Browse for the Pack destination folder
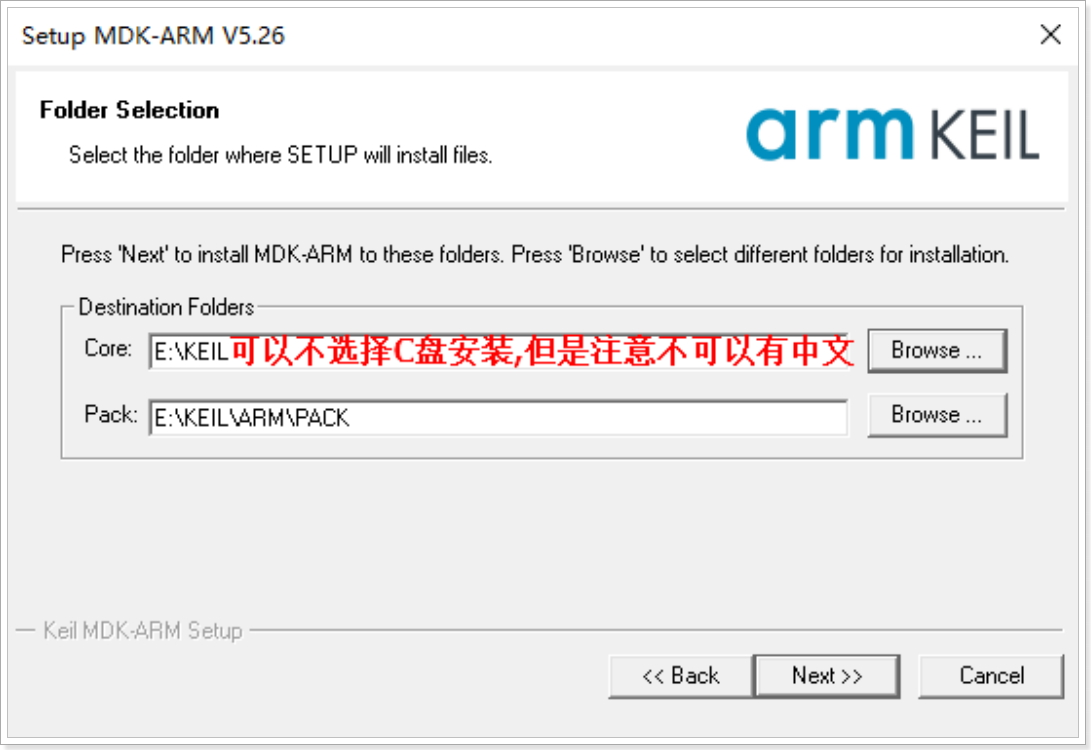This screenshot has width=1091, height=750. pos(937,415)
